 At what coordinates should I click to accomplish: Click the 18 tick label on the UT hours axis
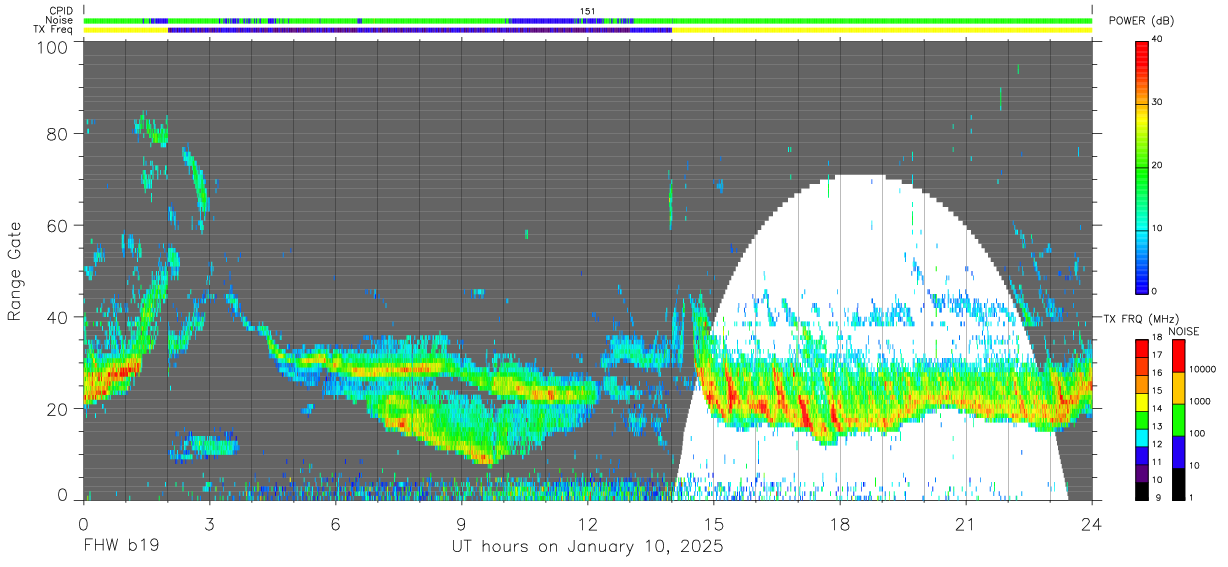[840, 524]
